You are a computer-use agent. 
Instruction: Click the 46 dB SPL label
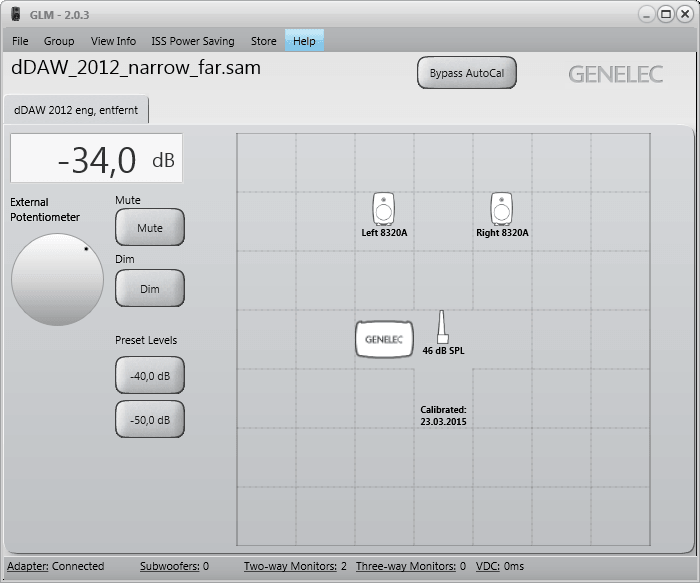pyautogui.click(x=443, y=351)
